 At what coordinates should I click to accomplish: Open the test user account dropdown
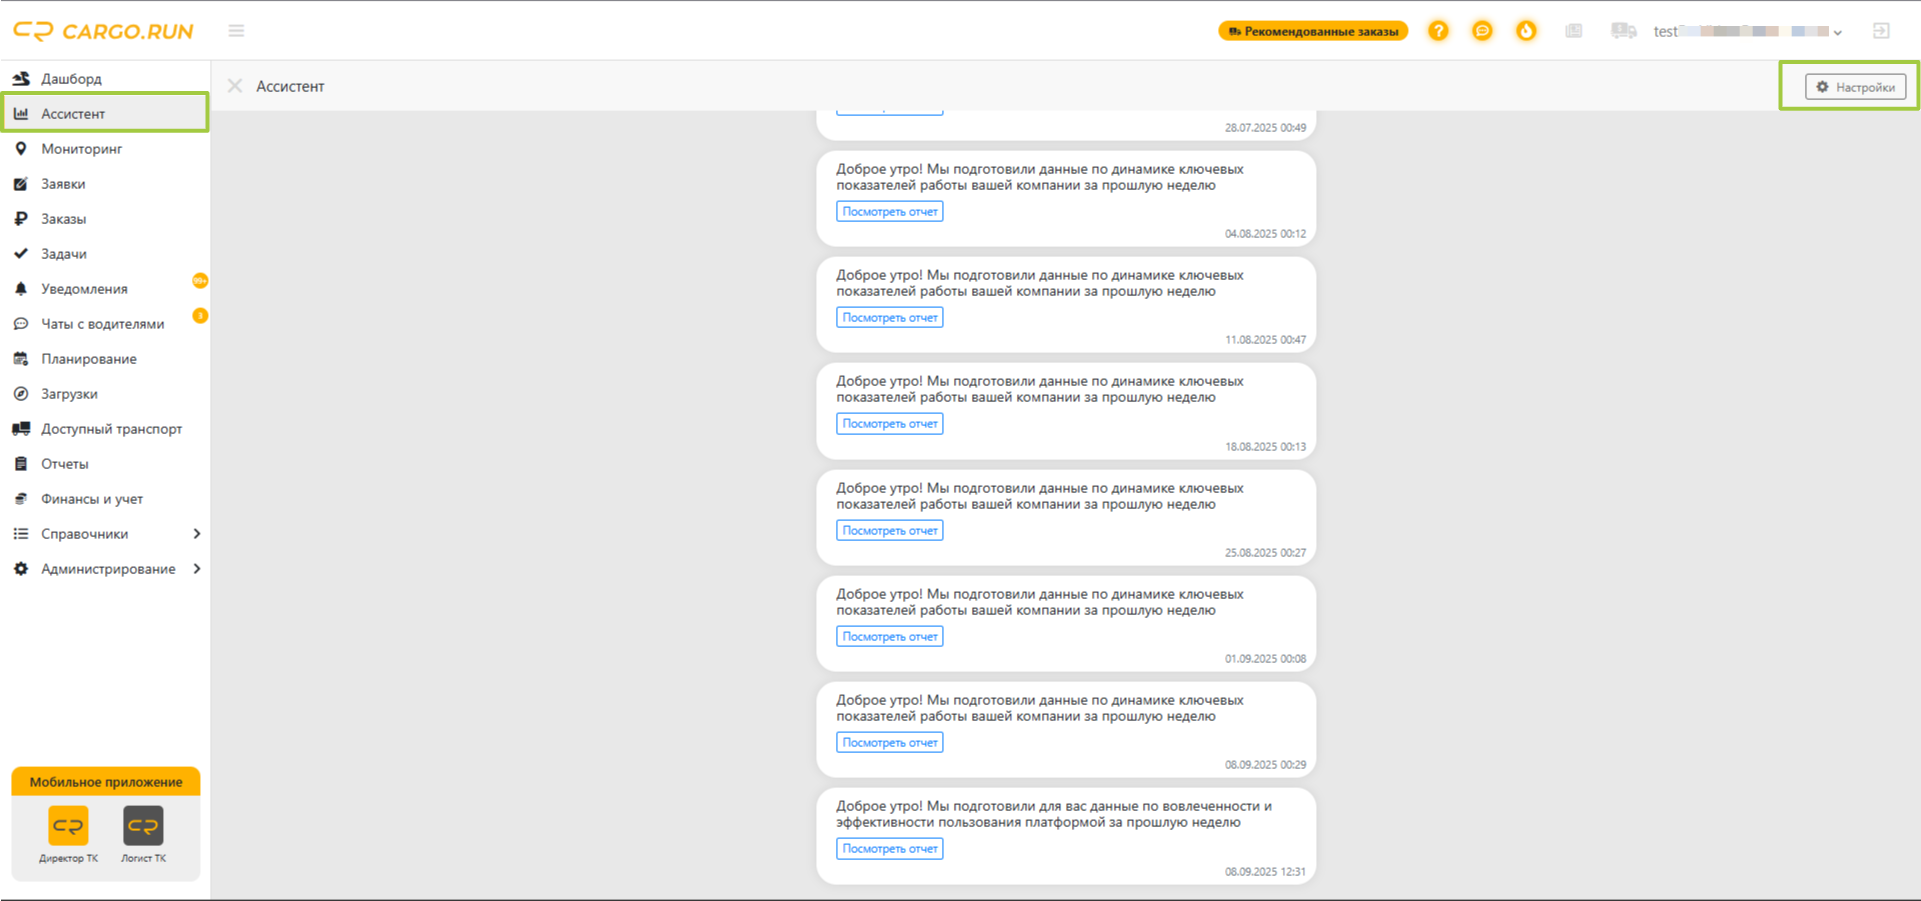pyautogui.click(x=1747, y=31)
